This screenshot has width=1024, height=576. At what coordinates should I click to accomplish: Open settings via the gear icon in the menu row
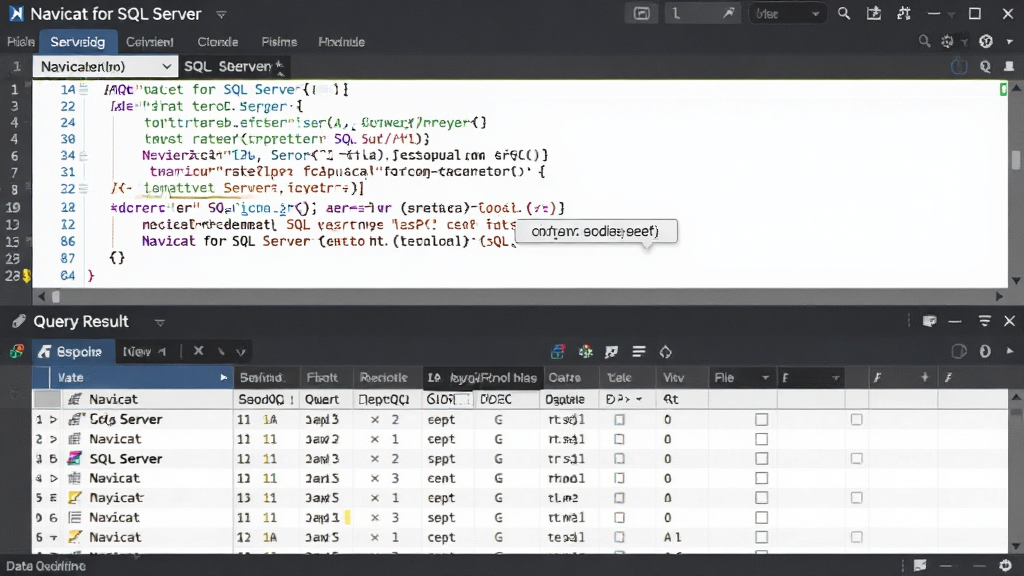[x=947, y=42]
